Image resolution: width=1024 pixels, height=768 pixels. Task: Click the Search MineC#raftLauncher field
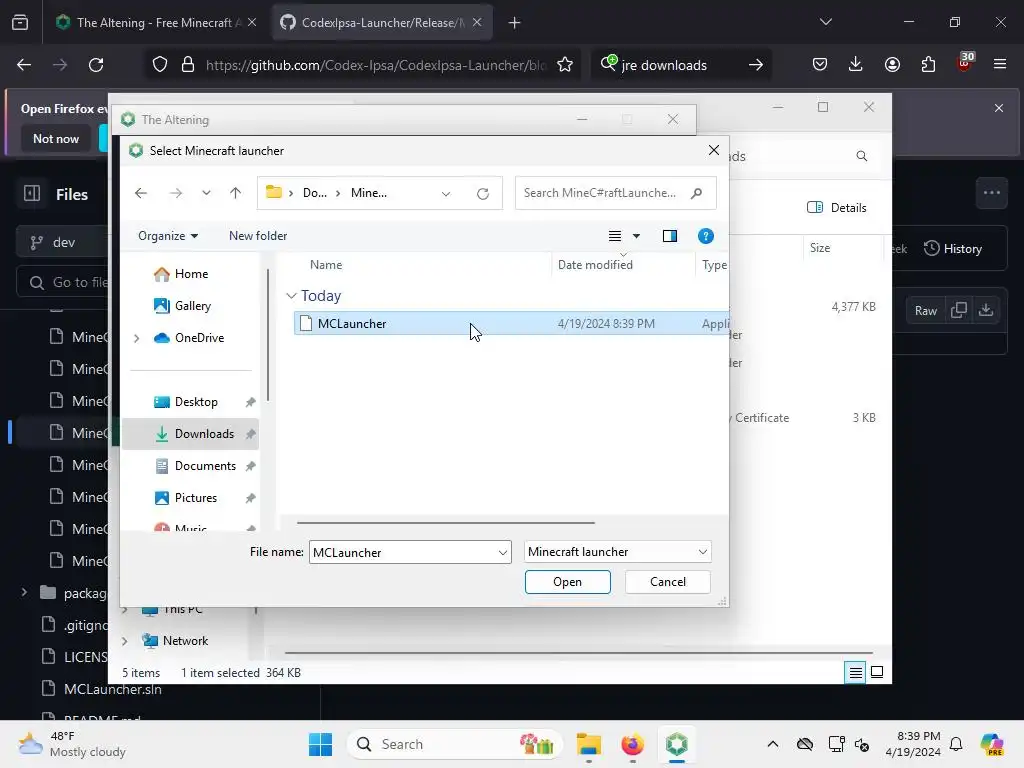tap(615, 193)
